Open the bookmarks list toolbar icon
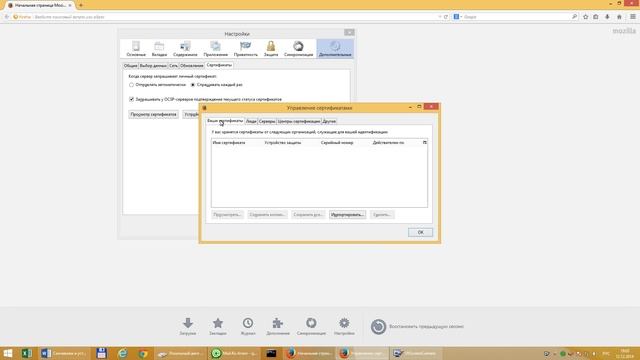The height and width of the screenshot is (360, 640). (x=596, y=17)
